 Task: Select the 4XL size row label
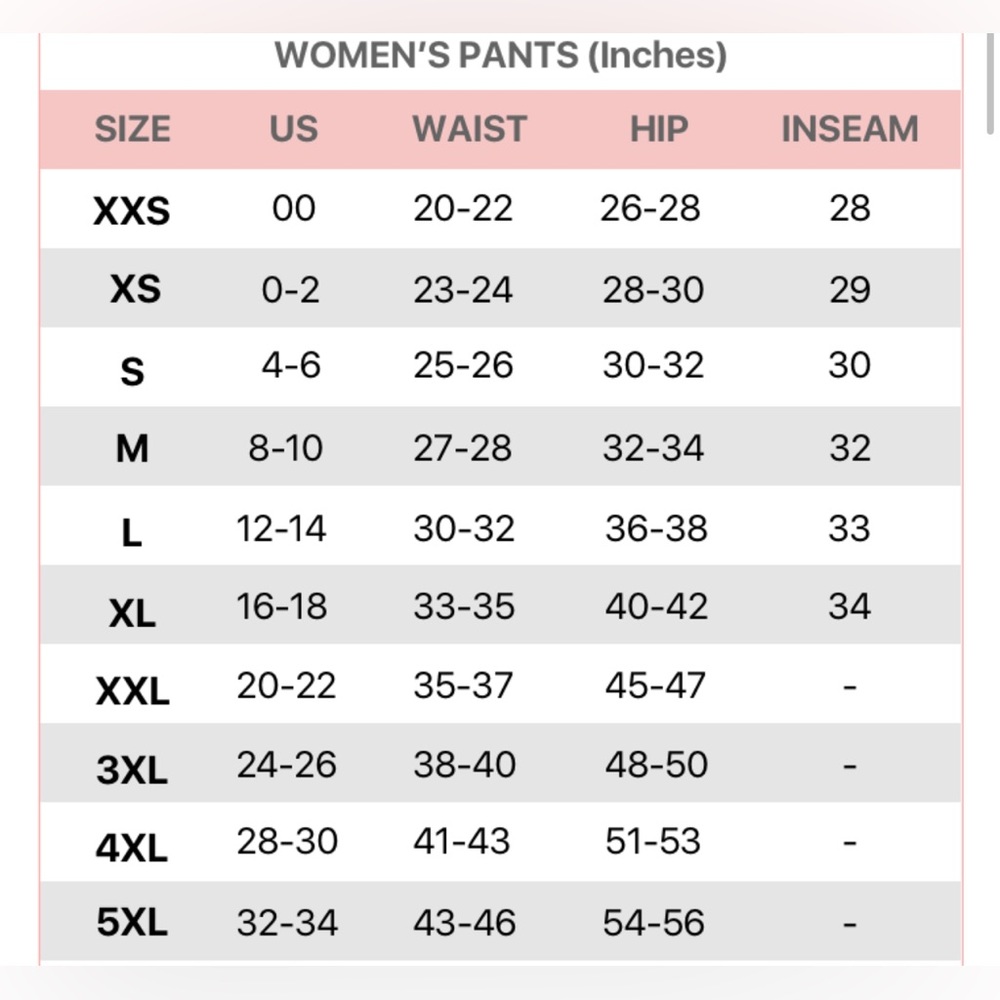tap(132, 848)
